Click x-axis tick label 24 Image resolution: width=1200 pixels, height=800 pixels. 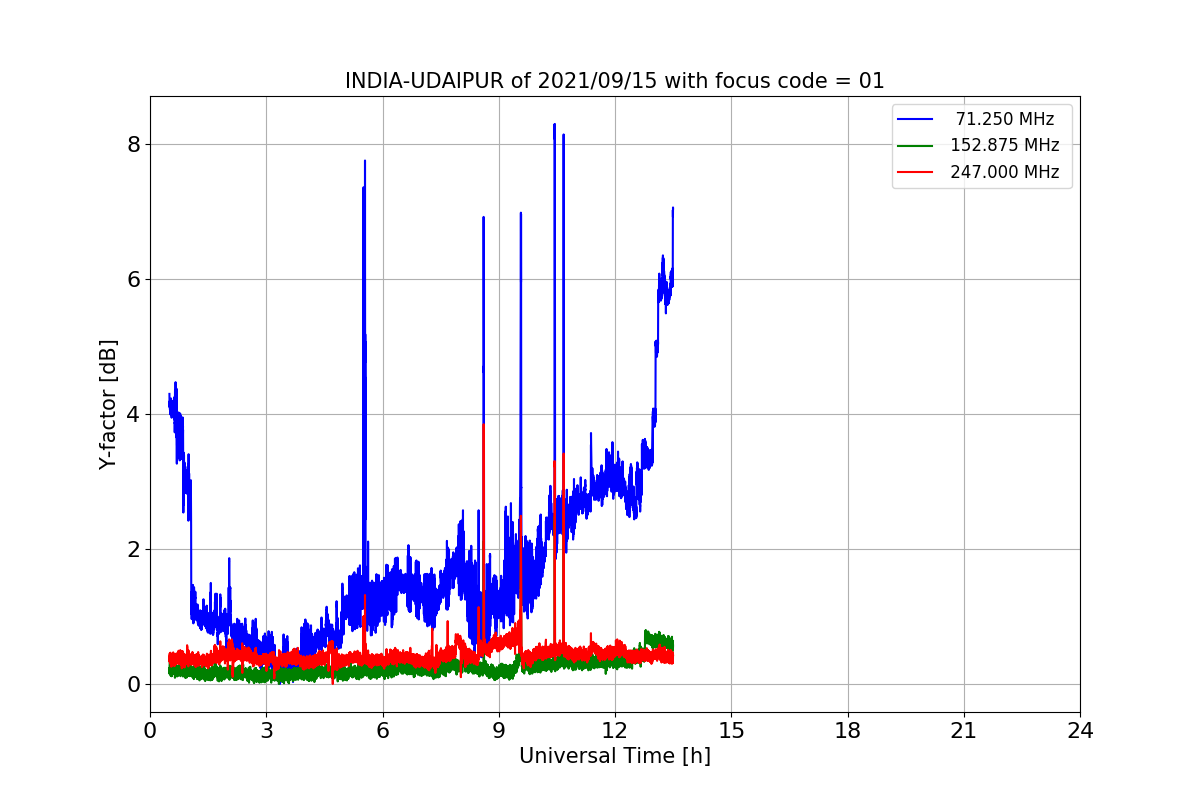point(1080,730)
